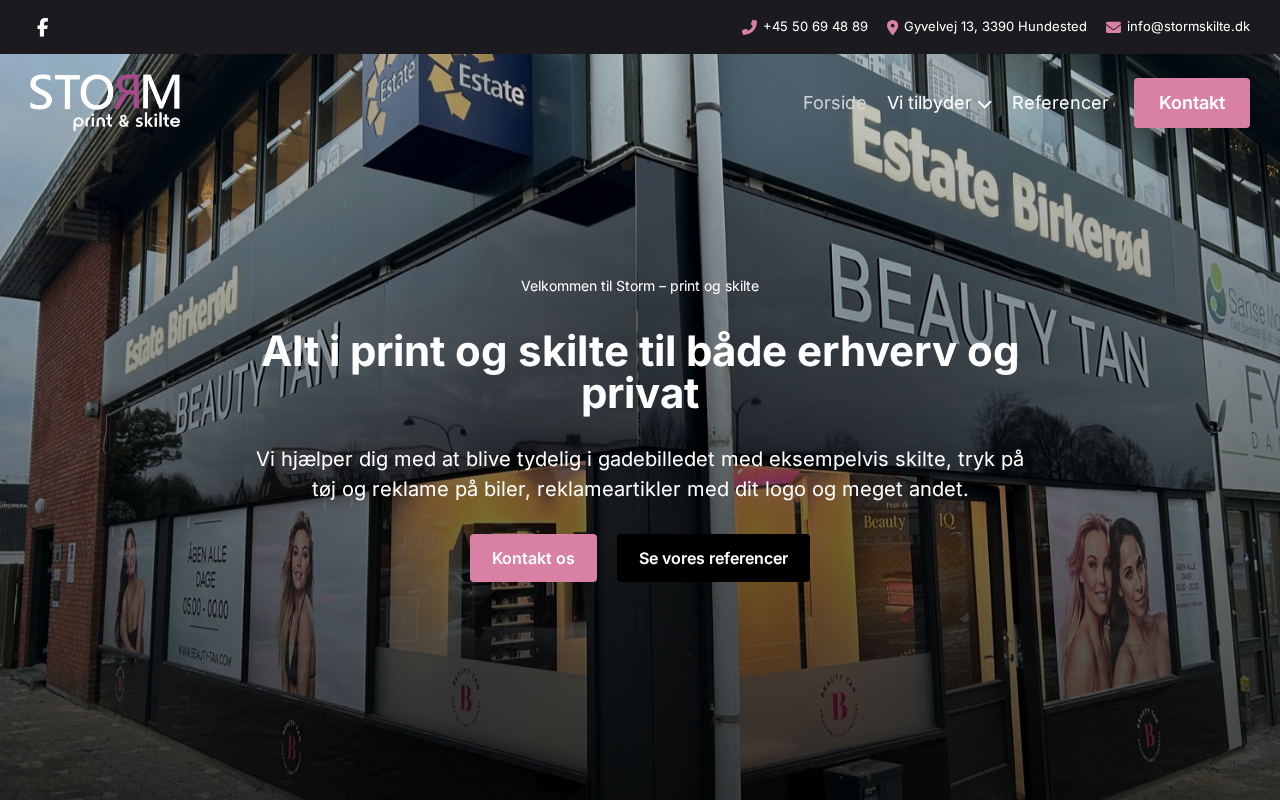Image resolution: width=1280 pixels, height=800 pixels.
Task: Click the location pin icon
Action: [x=892, y=27]
